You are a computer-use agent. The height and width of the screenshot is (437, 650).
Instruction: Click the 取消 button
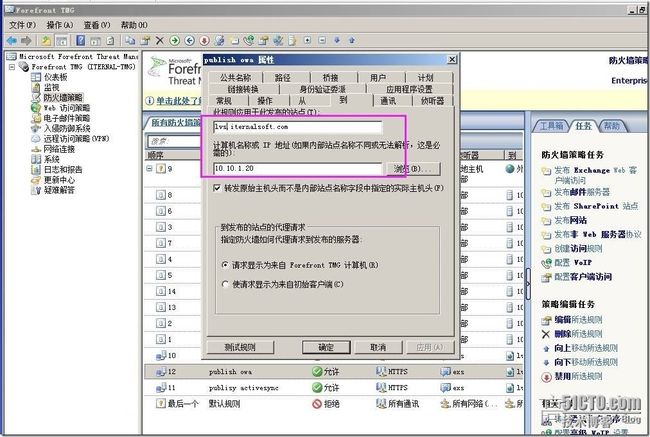point(378,347)
